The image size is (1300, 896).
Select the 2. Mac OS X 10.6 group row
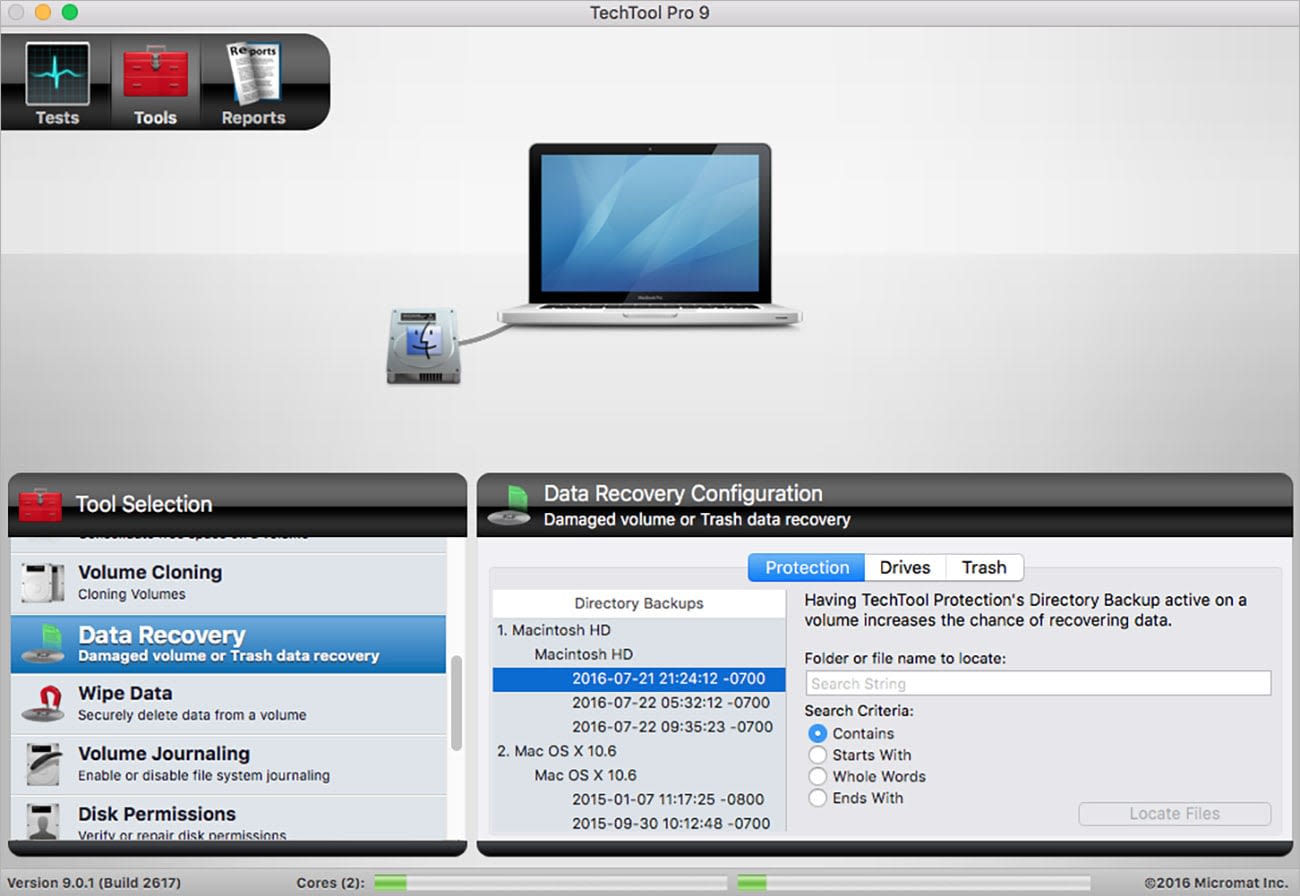tap(639, 751)
